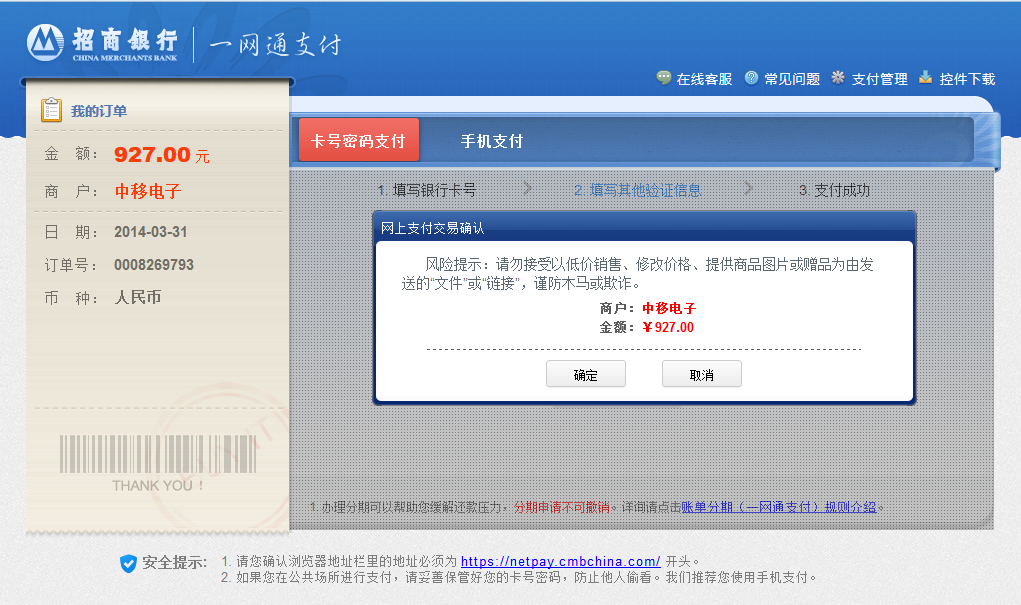Open the netpay.cmbchina.com link

561,561
